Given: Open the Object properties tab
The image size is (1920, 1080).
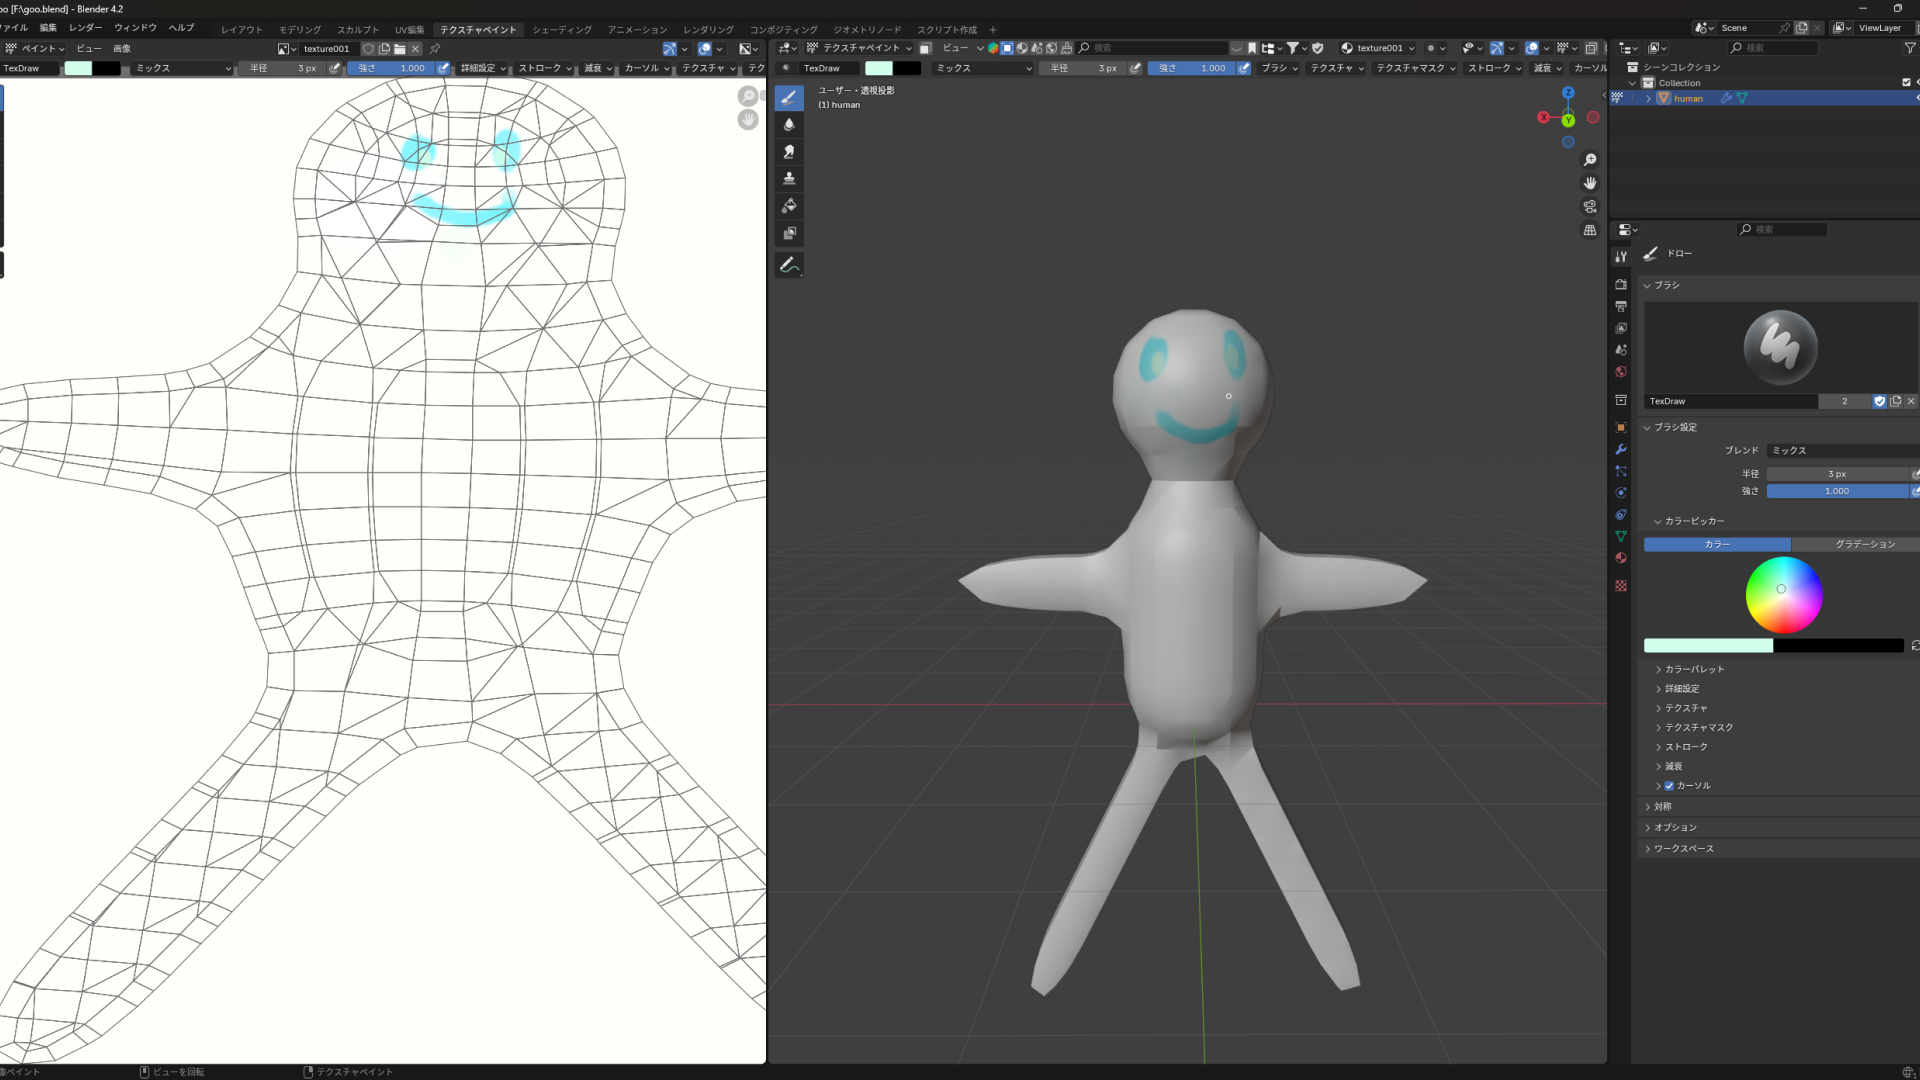Looking at the screenshot, I should 1621,427.
